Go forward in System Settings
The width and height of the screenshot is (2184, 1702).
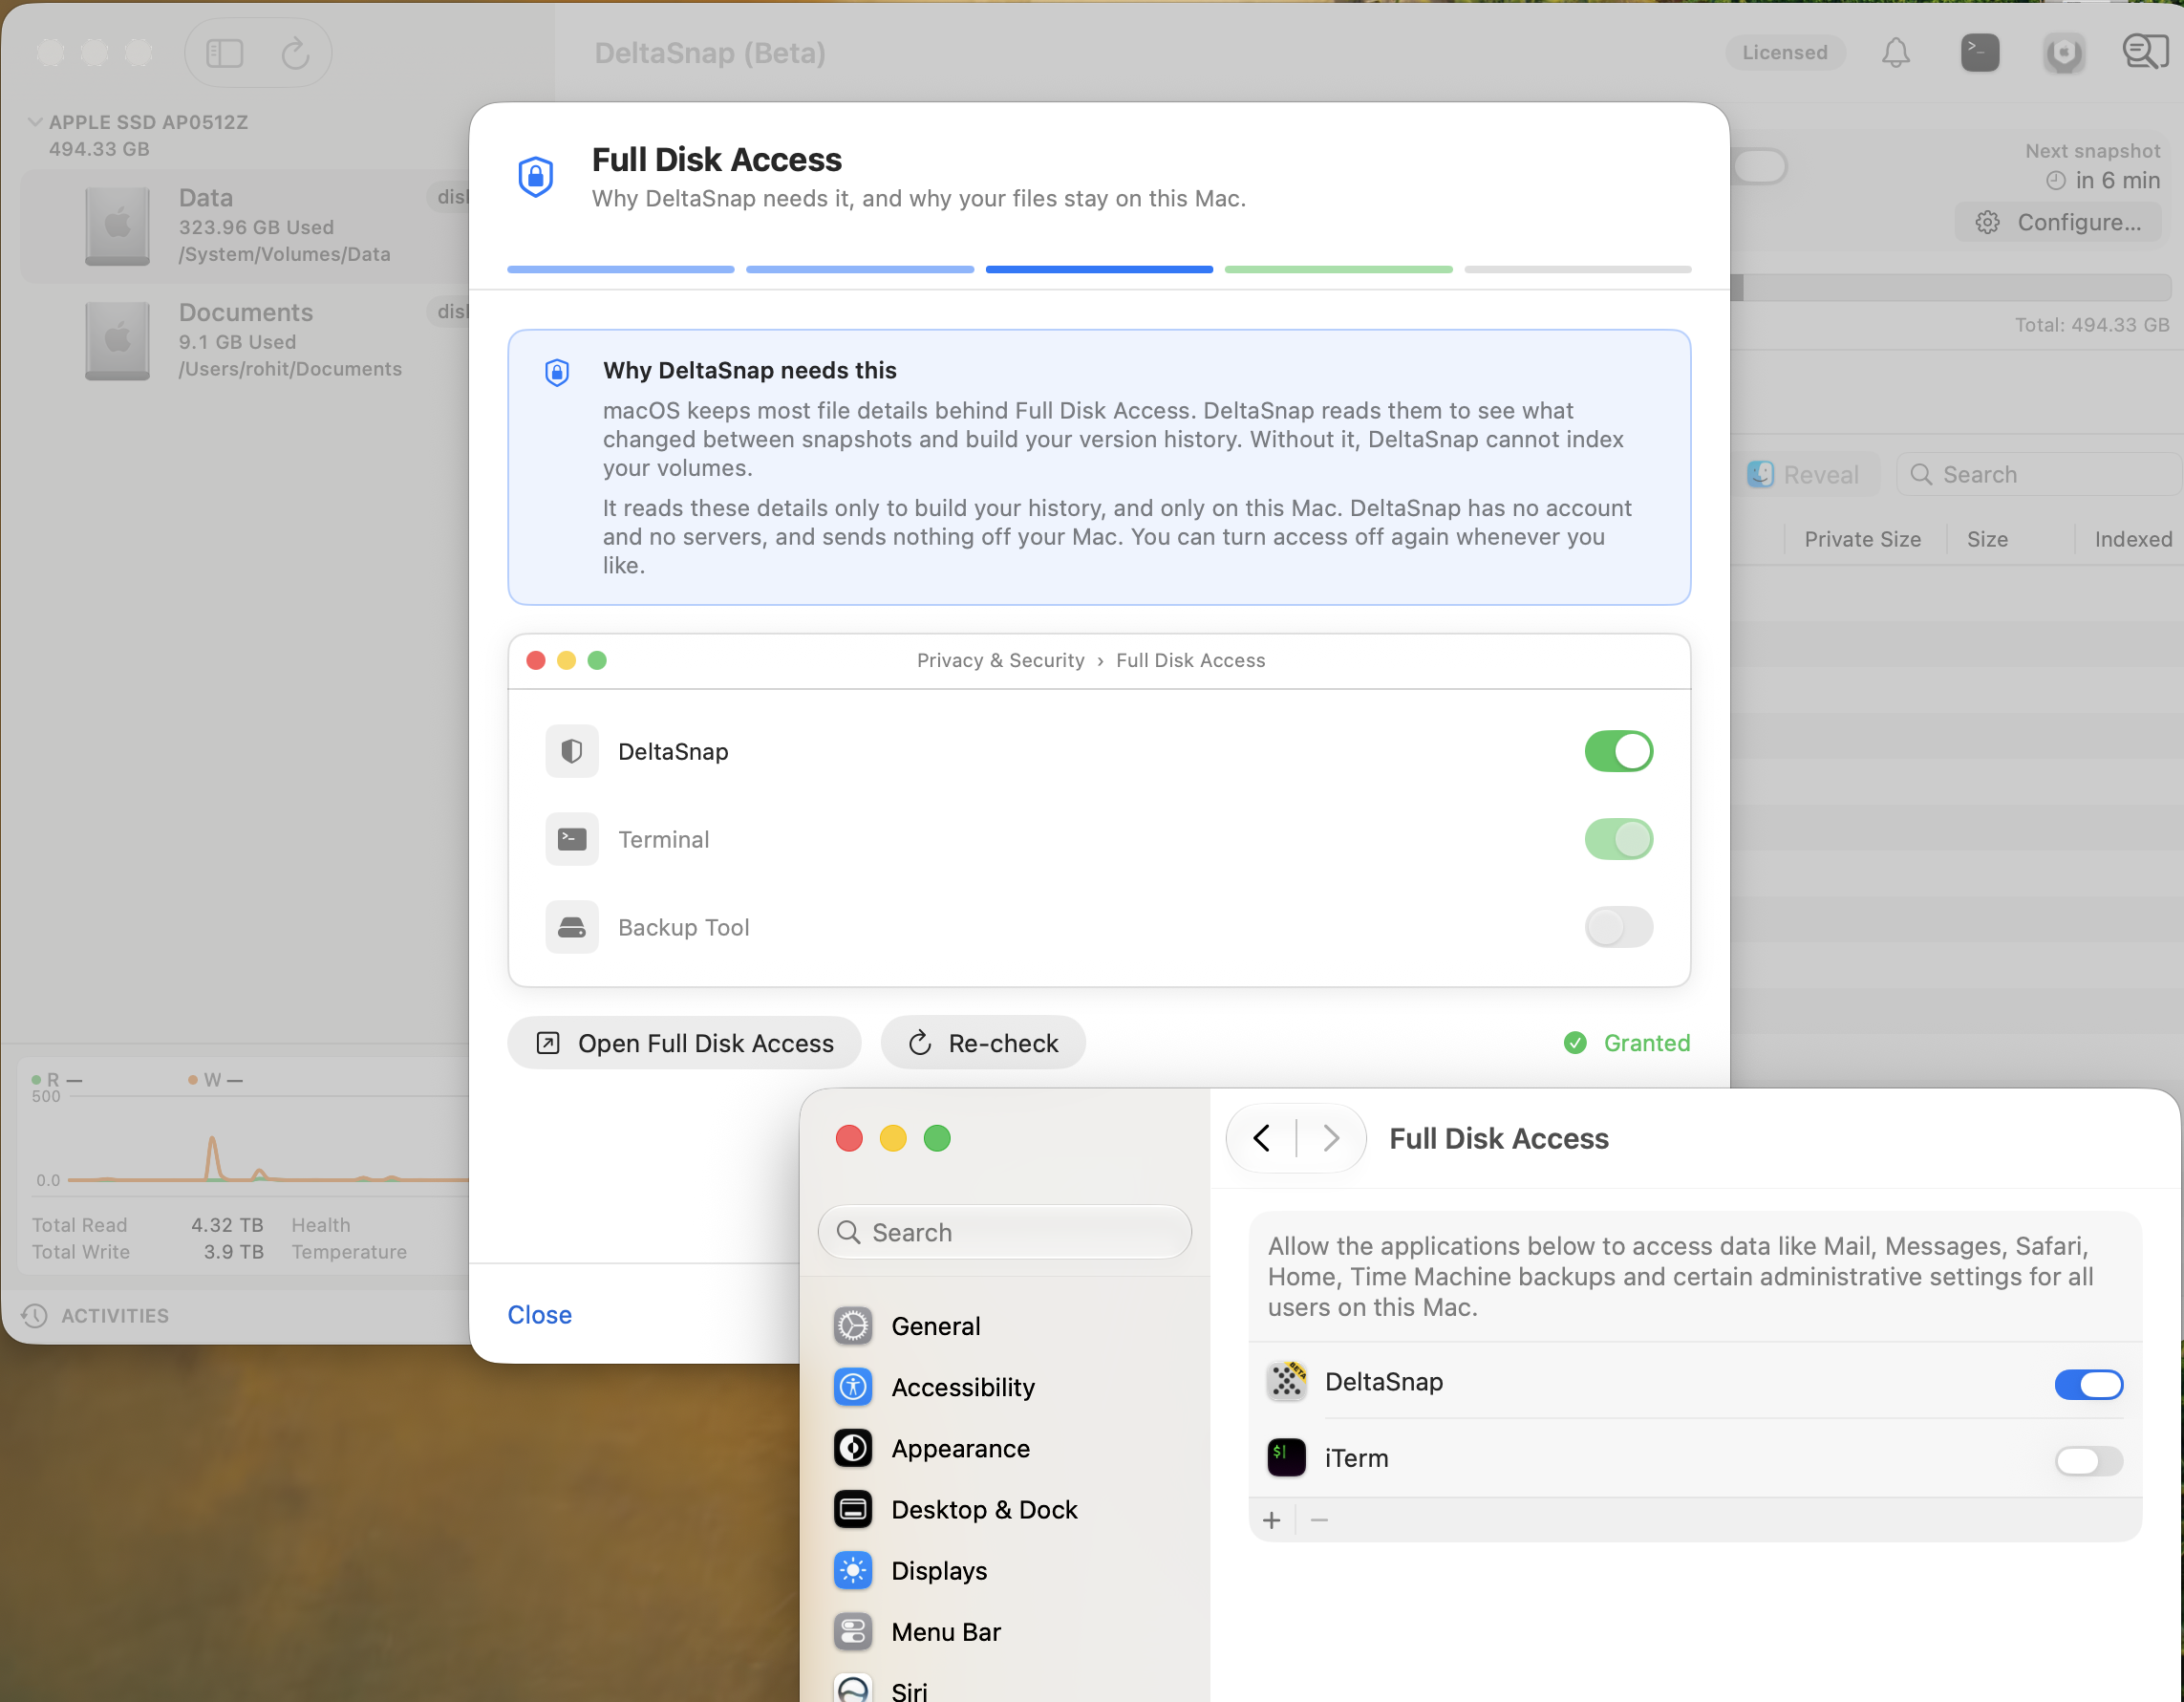click(1330, 1138)
